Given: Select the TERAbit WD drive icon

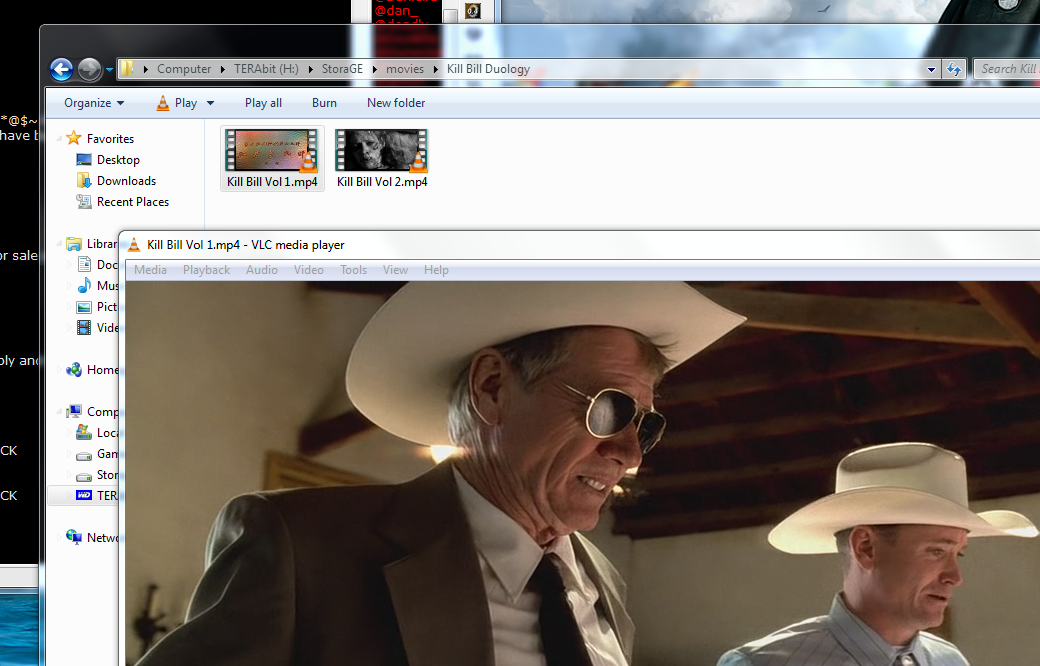Looking at the screenshot, I should point(84,496).
